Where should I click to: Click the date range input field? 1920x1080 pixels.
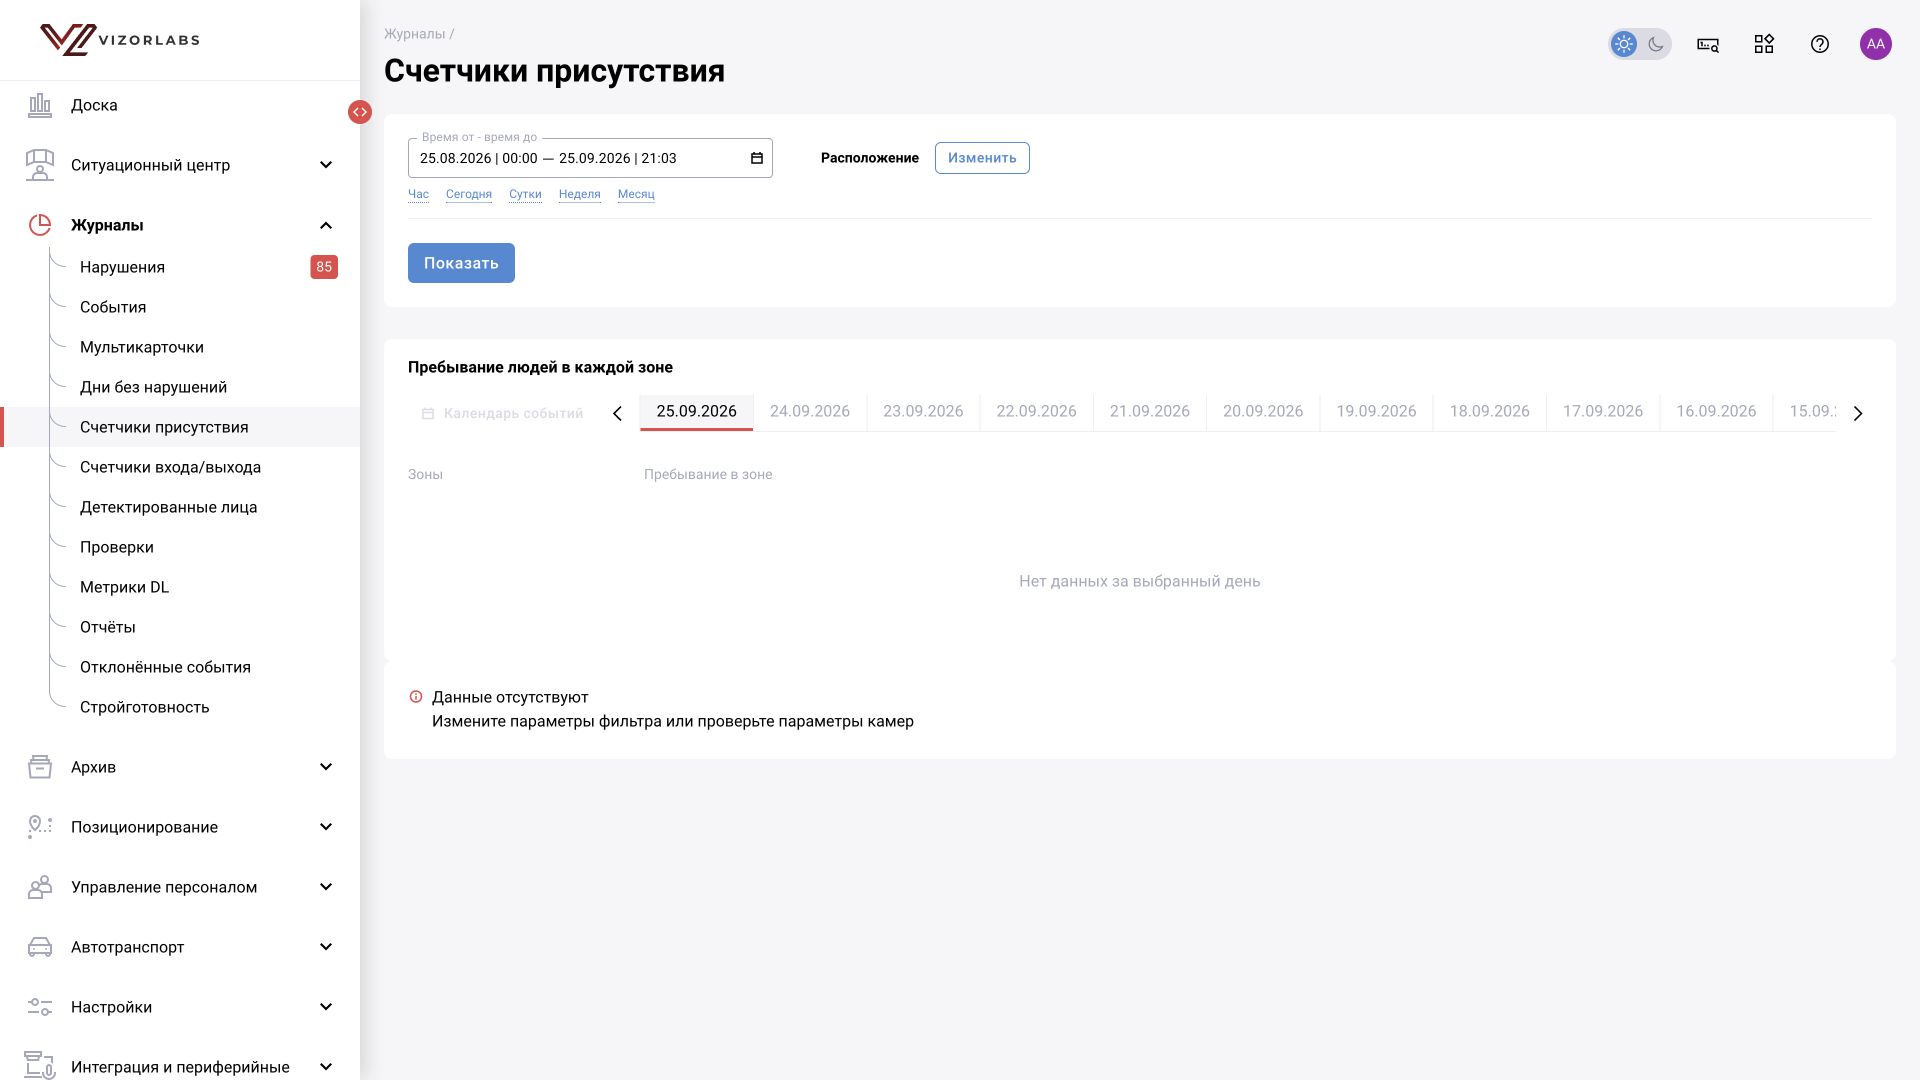pos(590,158)
